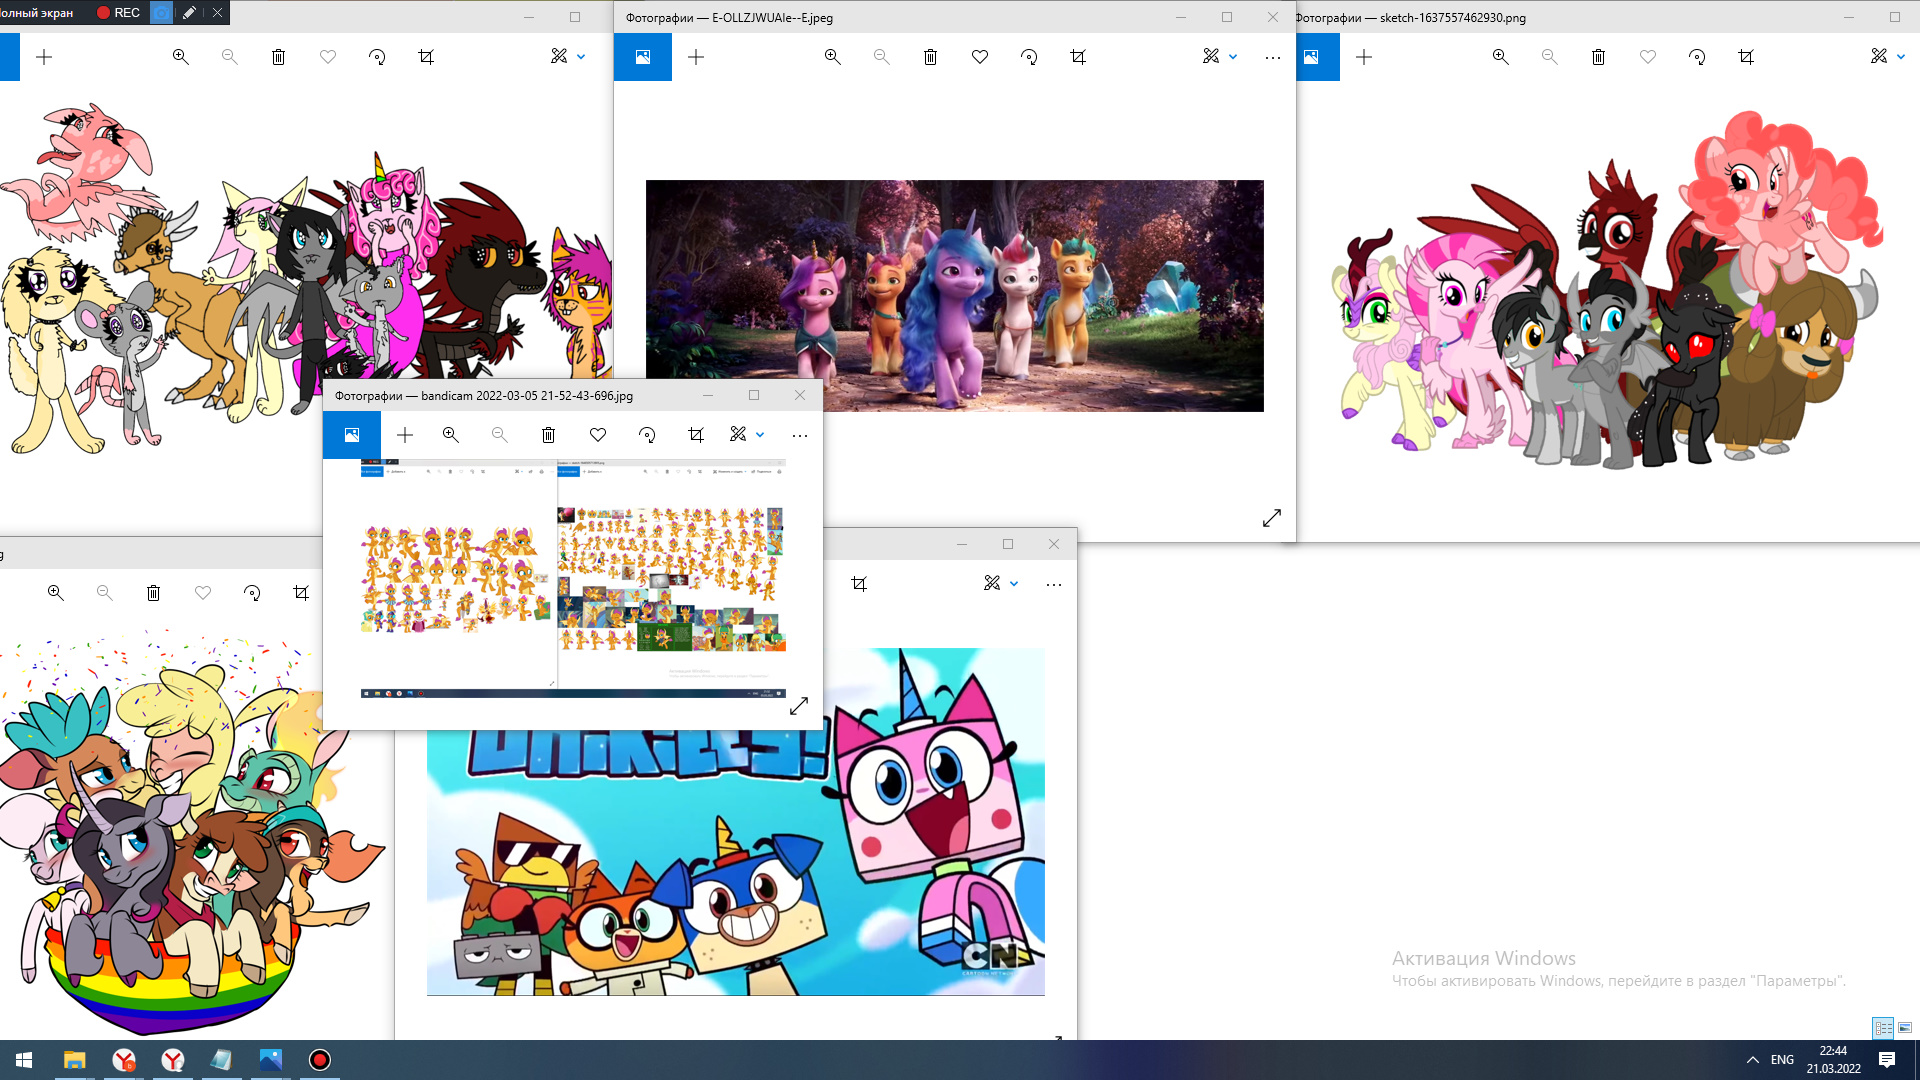Zoom out in the sketch-1637557462930.png window
Image resolution: width=1920 pixels, height=1080 pixels.
[x=1549, y=57]
